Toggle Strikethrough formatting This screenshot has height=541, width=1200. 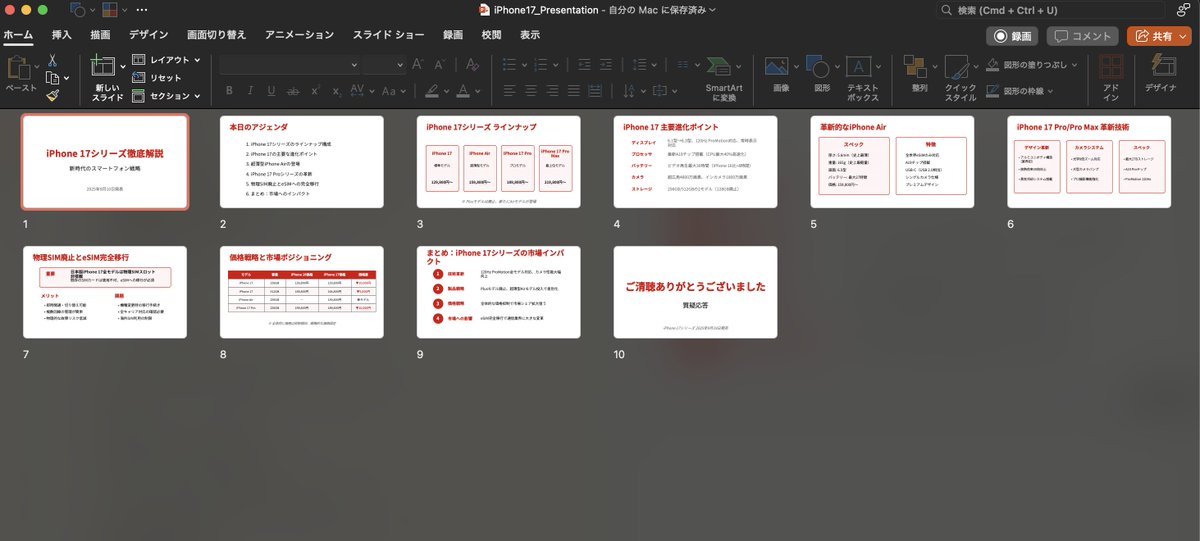coord(291,91)
